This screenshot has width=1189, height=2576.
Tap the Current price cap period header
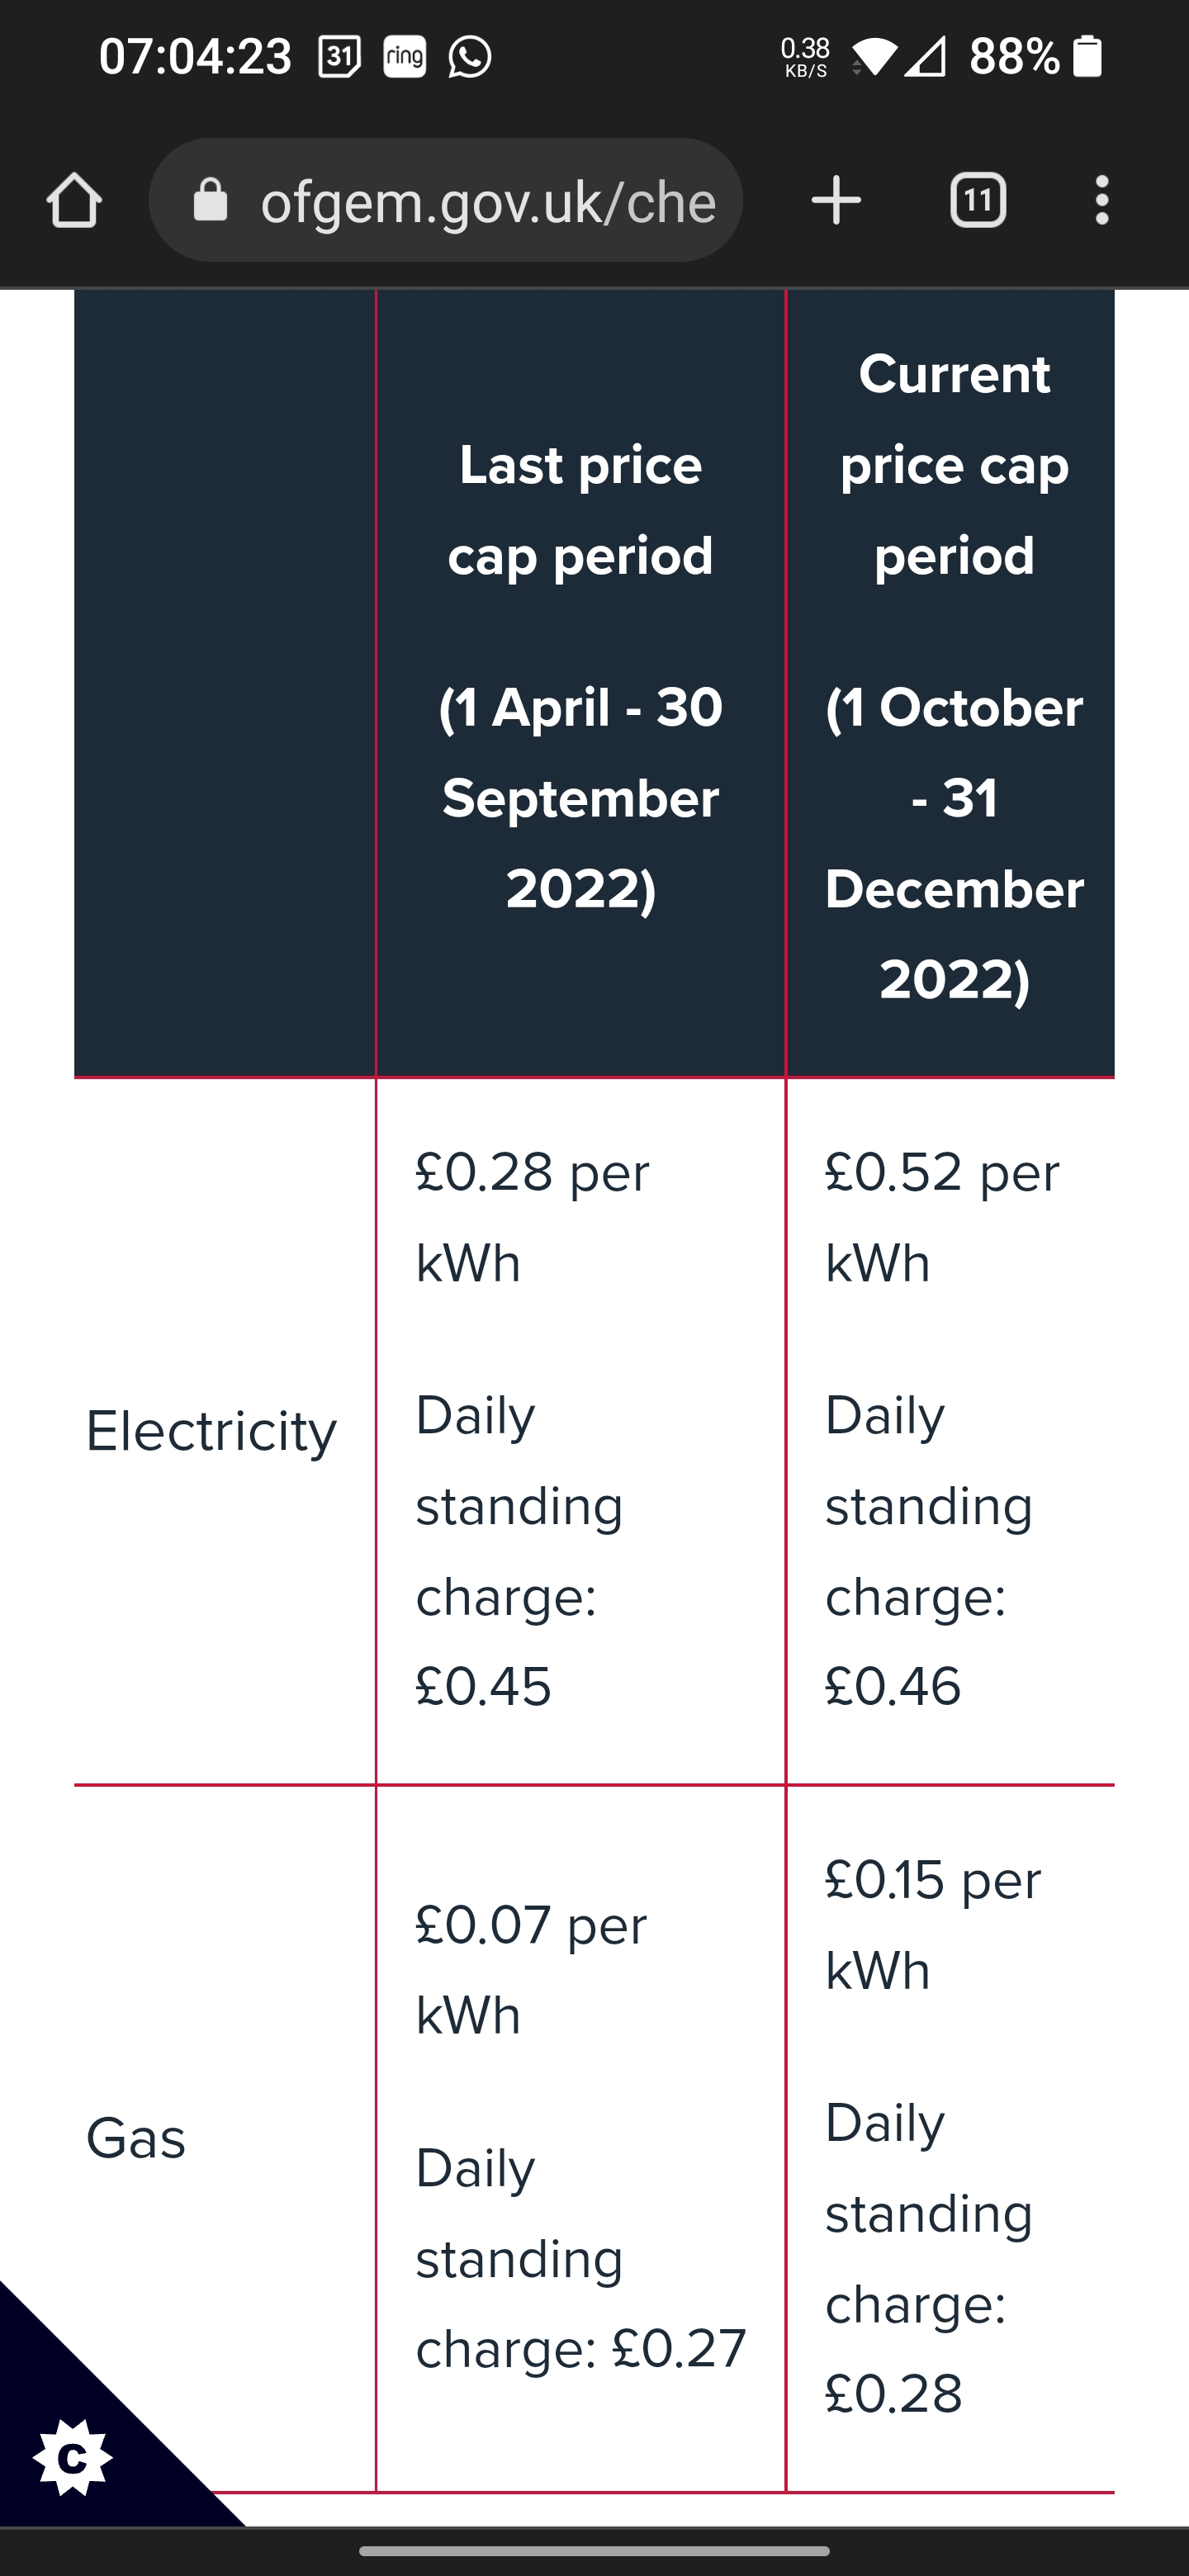point(954,465)
